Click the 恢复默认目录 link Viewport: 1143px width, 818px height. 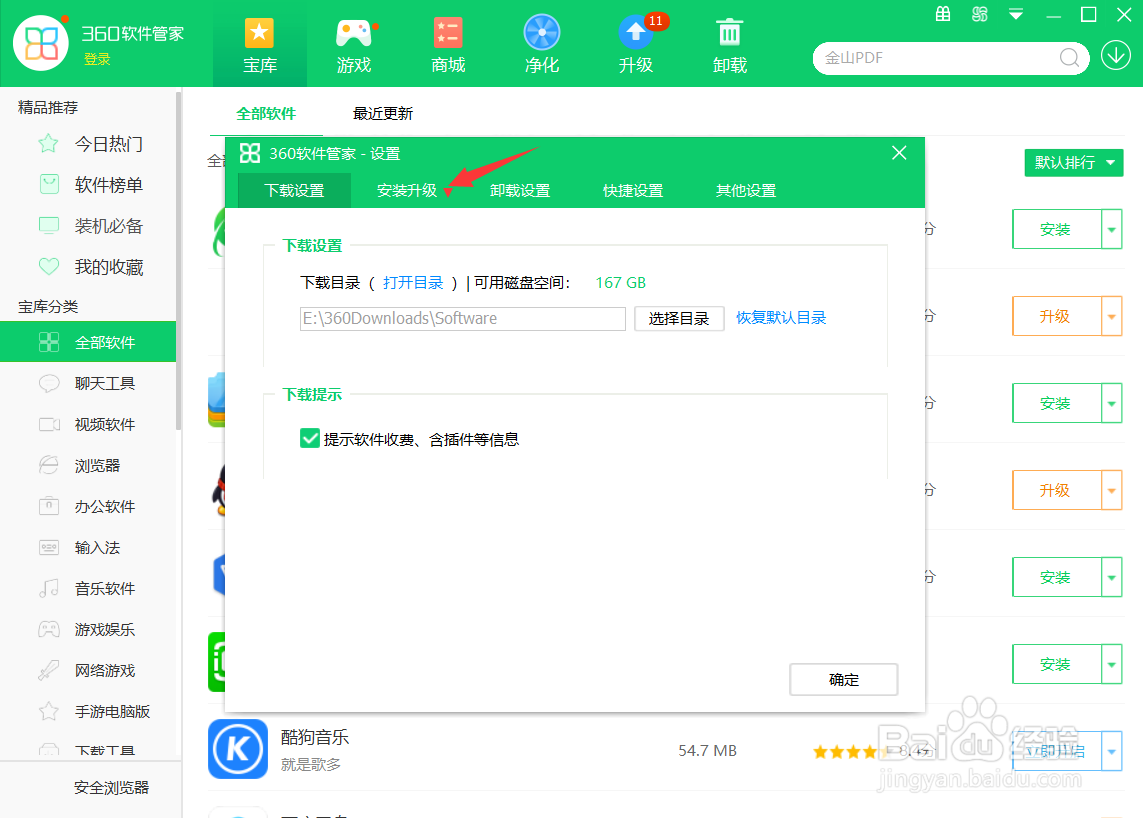coord(781,318)
